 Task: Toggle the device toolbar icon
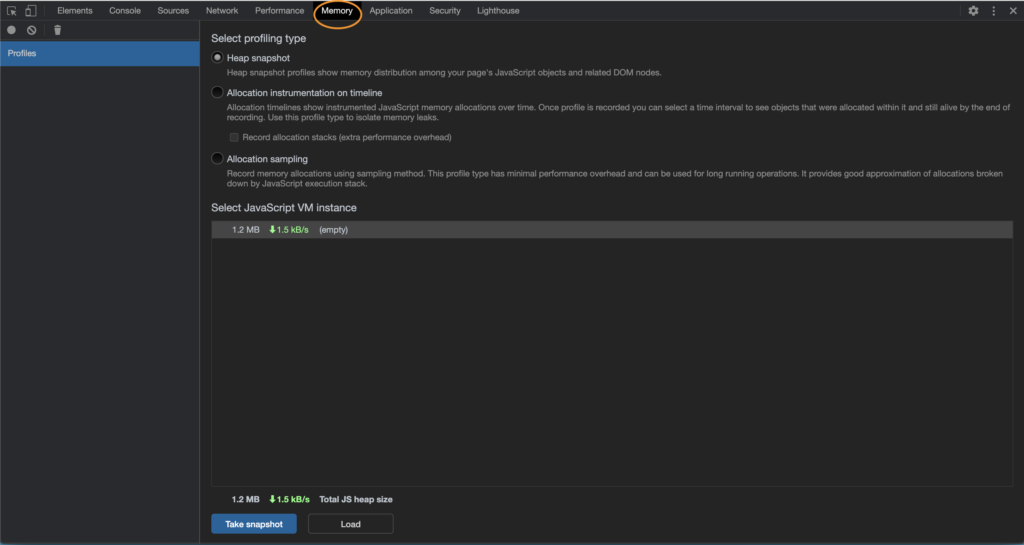[x=30, y=11]
